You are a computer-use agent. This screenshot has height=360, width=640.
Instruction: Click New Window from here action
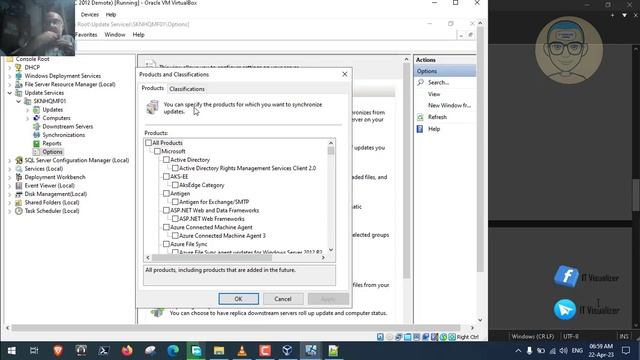click(449, 105)
